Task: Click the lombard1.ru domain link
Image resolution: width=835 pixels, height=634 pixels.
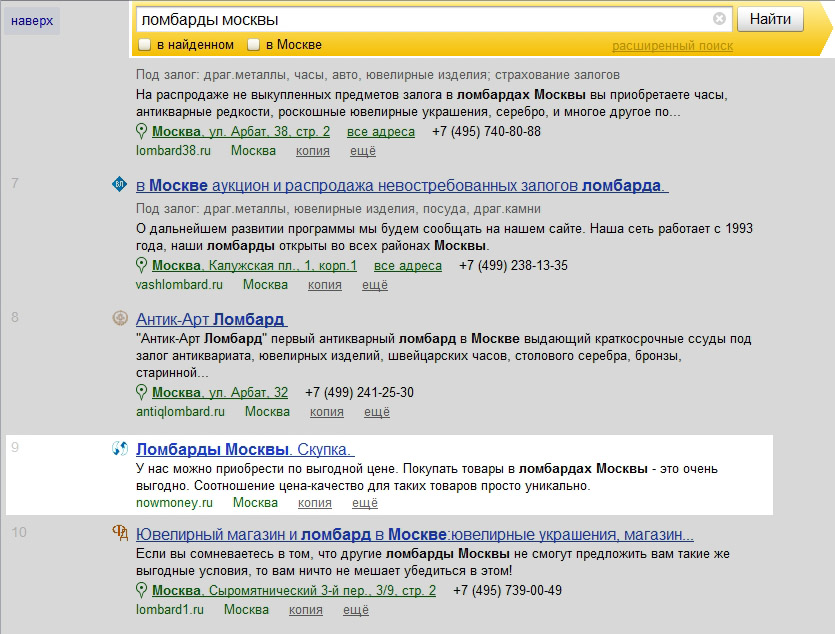Action: pyautogui.click(x=170, y=610)
